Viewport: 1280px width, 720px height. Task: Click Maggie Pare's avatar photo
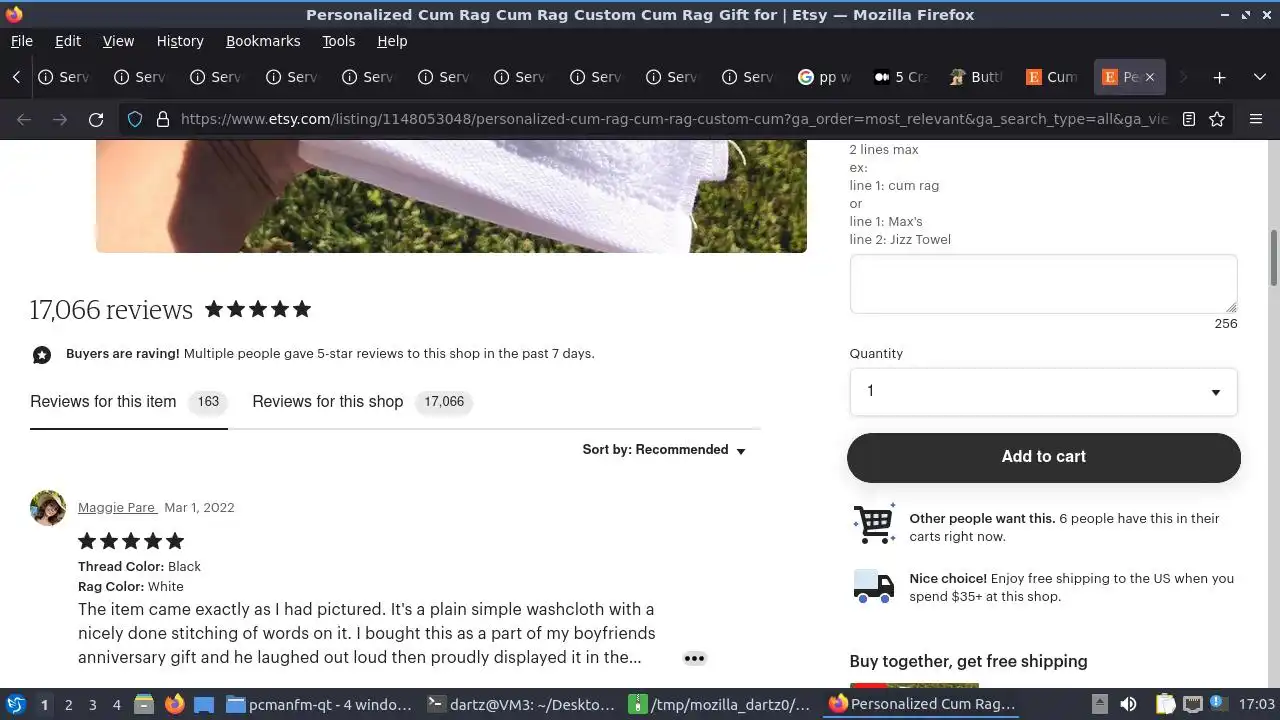48,508
